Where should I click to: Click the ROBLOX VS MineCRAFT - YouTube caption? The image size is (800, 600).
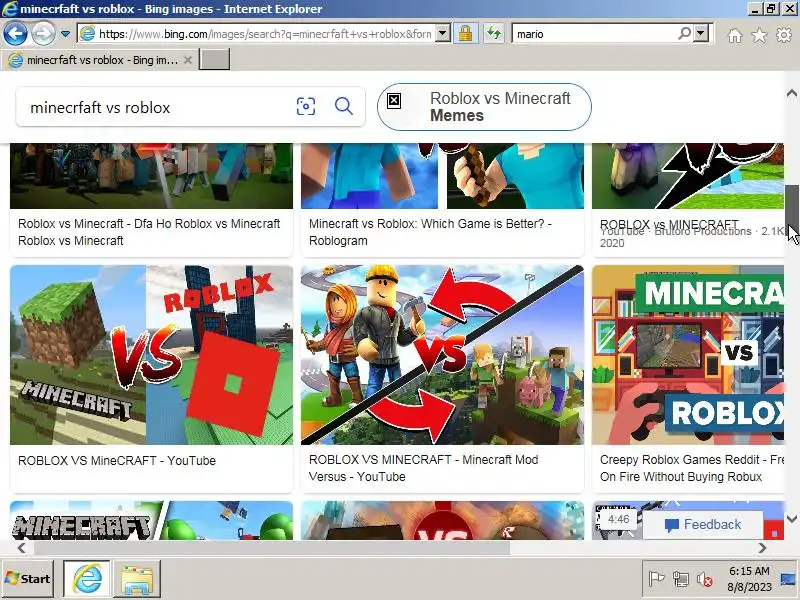tap(117, 460)
